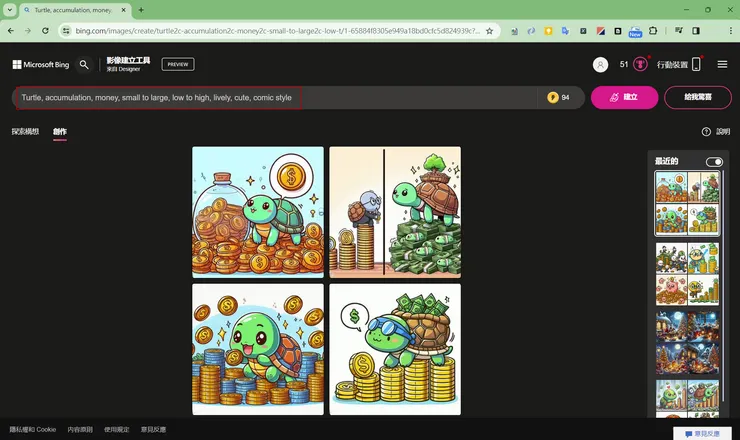Open the Terms of Use footer link
Screen dimensions: 740x440
[x=117, y=430]
